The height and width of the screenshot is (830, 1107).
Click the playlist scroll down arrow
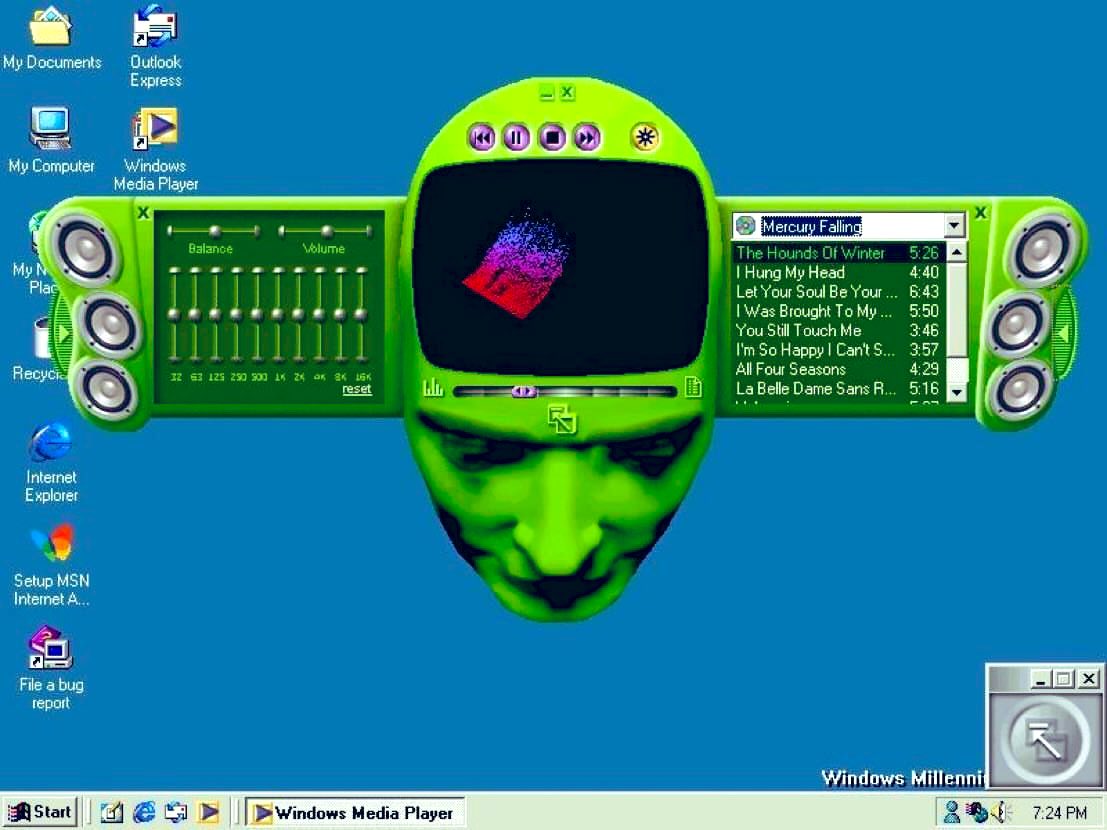point(956,392)
